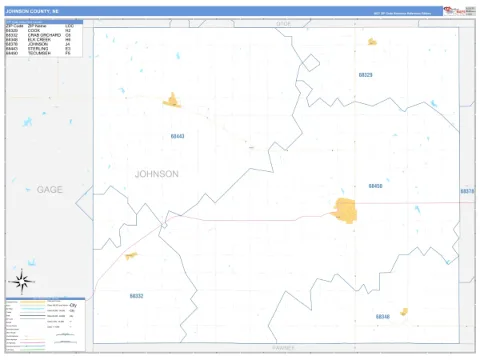
Task: Select CRAB ORCHARD in the ZIP index table
Action: (44, 35)
